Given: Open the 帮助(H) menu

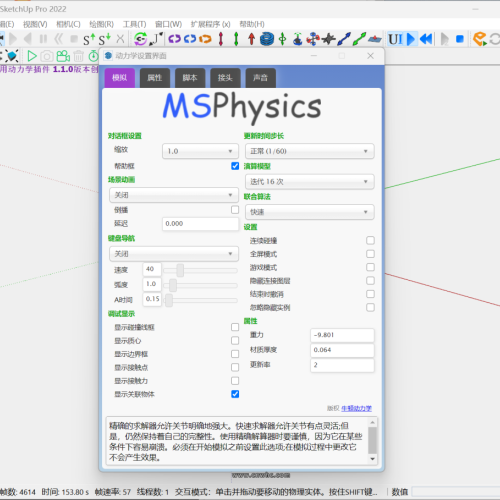Looking at the screenshot, I should point(252,24).
